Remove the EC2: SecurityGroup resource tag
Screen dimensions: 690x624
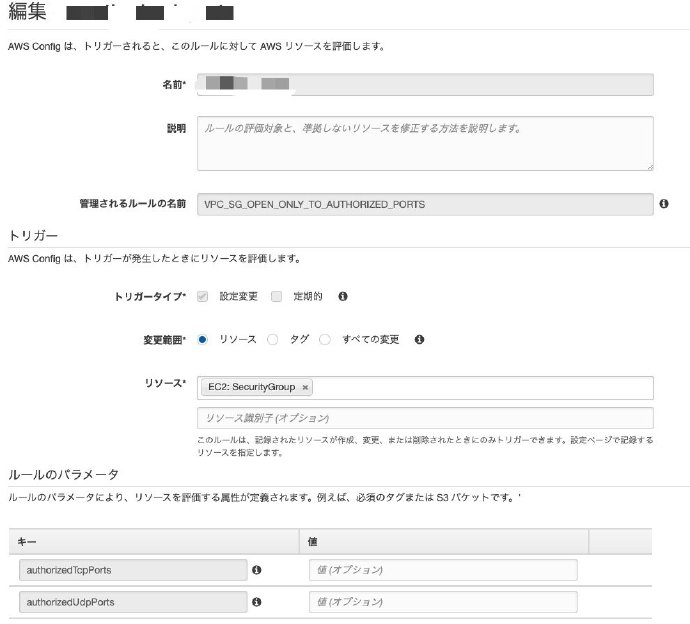305,387
